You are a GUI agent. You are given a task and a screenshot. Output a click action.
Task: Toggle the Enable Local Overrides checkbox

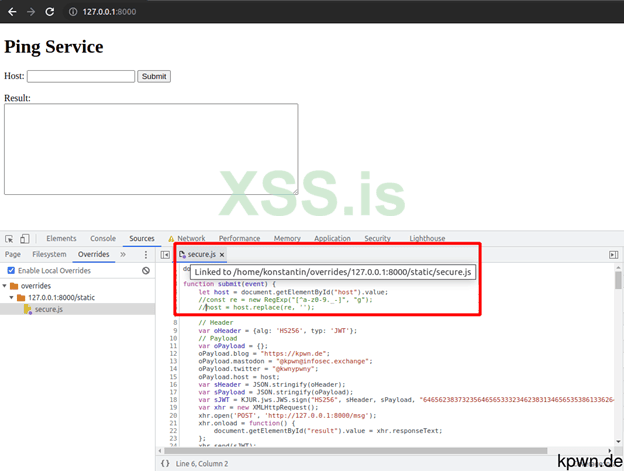tap(11, 271)
